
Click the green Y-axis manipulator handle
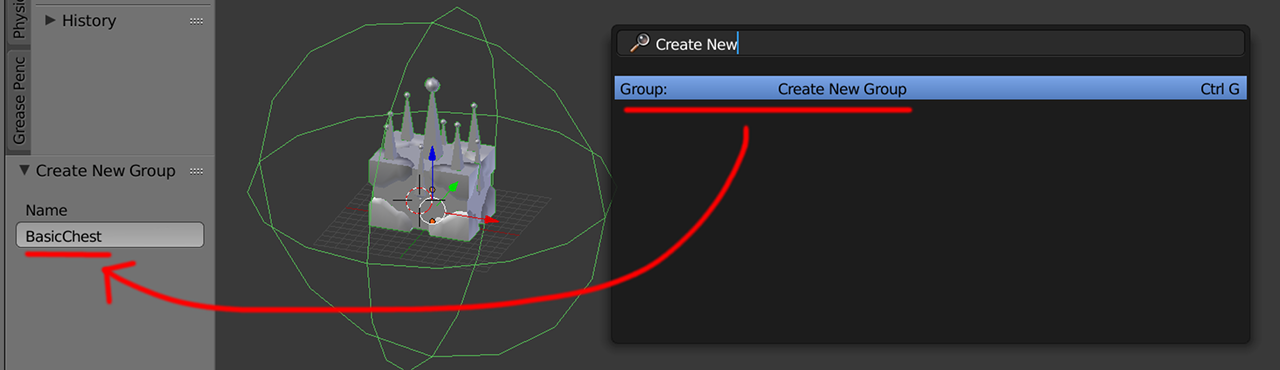pos(452,186)
